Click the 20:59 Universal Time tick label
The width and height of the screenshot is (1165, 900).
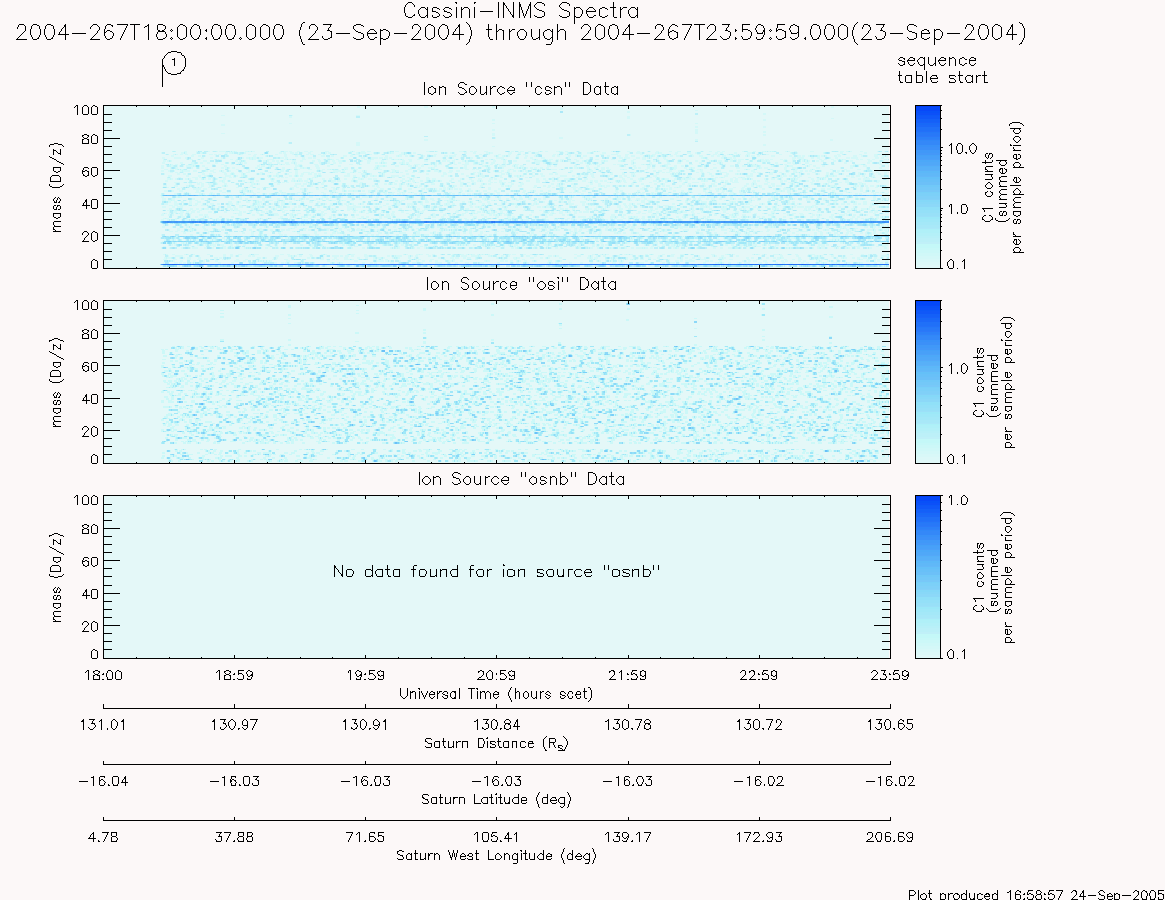click(x=496, y=676)
